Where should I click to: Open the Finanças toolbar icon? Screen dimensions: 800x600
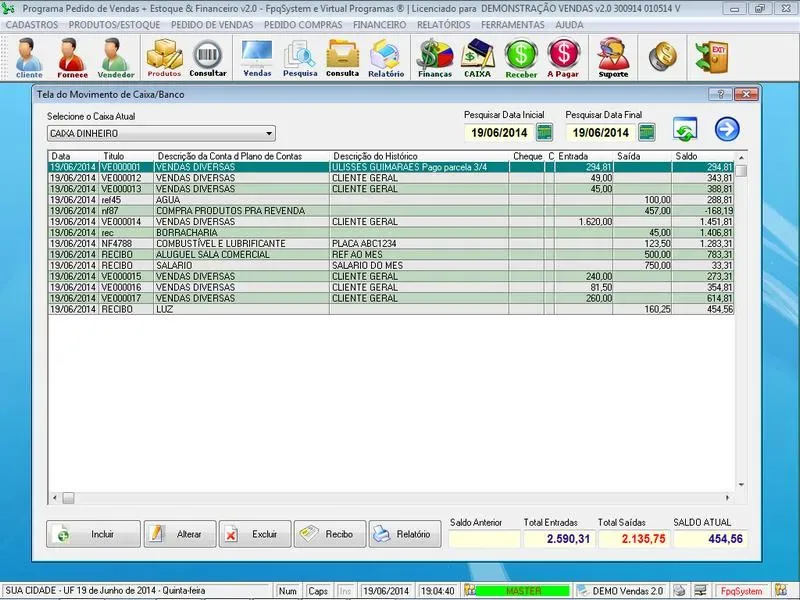pyautogui.click(x=434, y=57)
